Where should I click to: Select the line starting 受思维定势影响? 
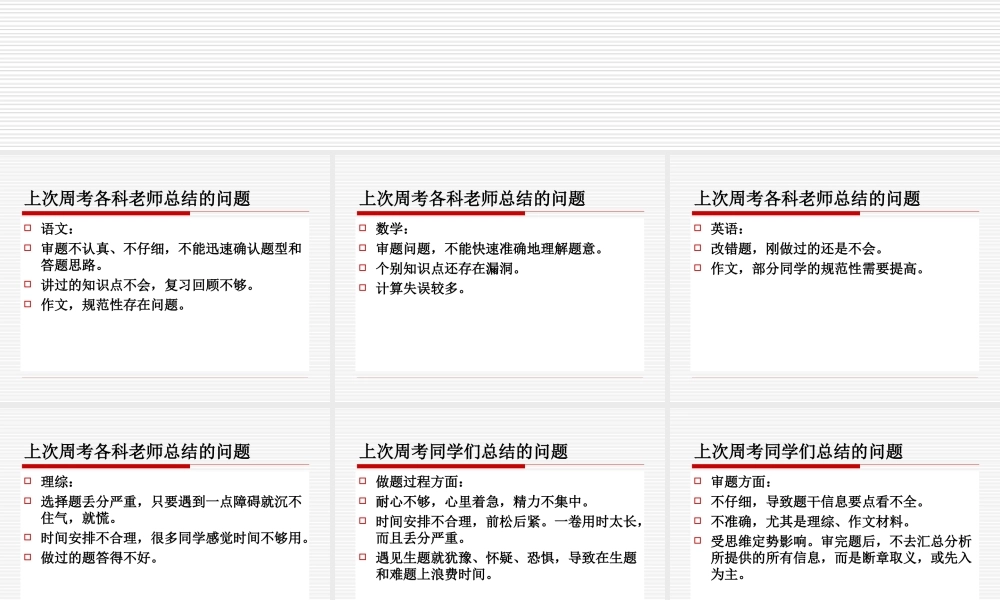[841, 558]
